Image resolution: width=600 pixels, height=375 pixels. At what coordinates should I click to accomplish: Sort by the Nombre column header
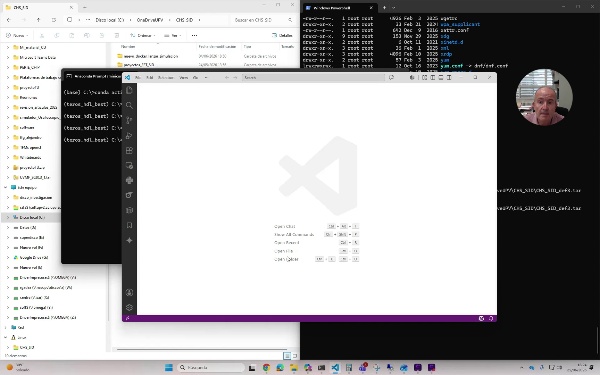coord(128,46)
